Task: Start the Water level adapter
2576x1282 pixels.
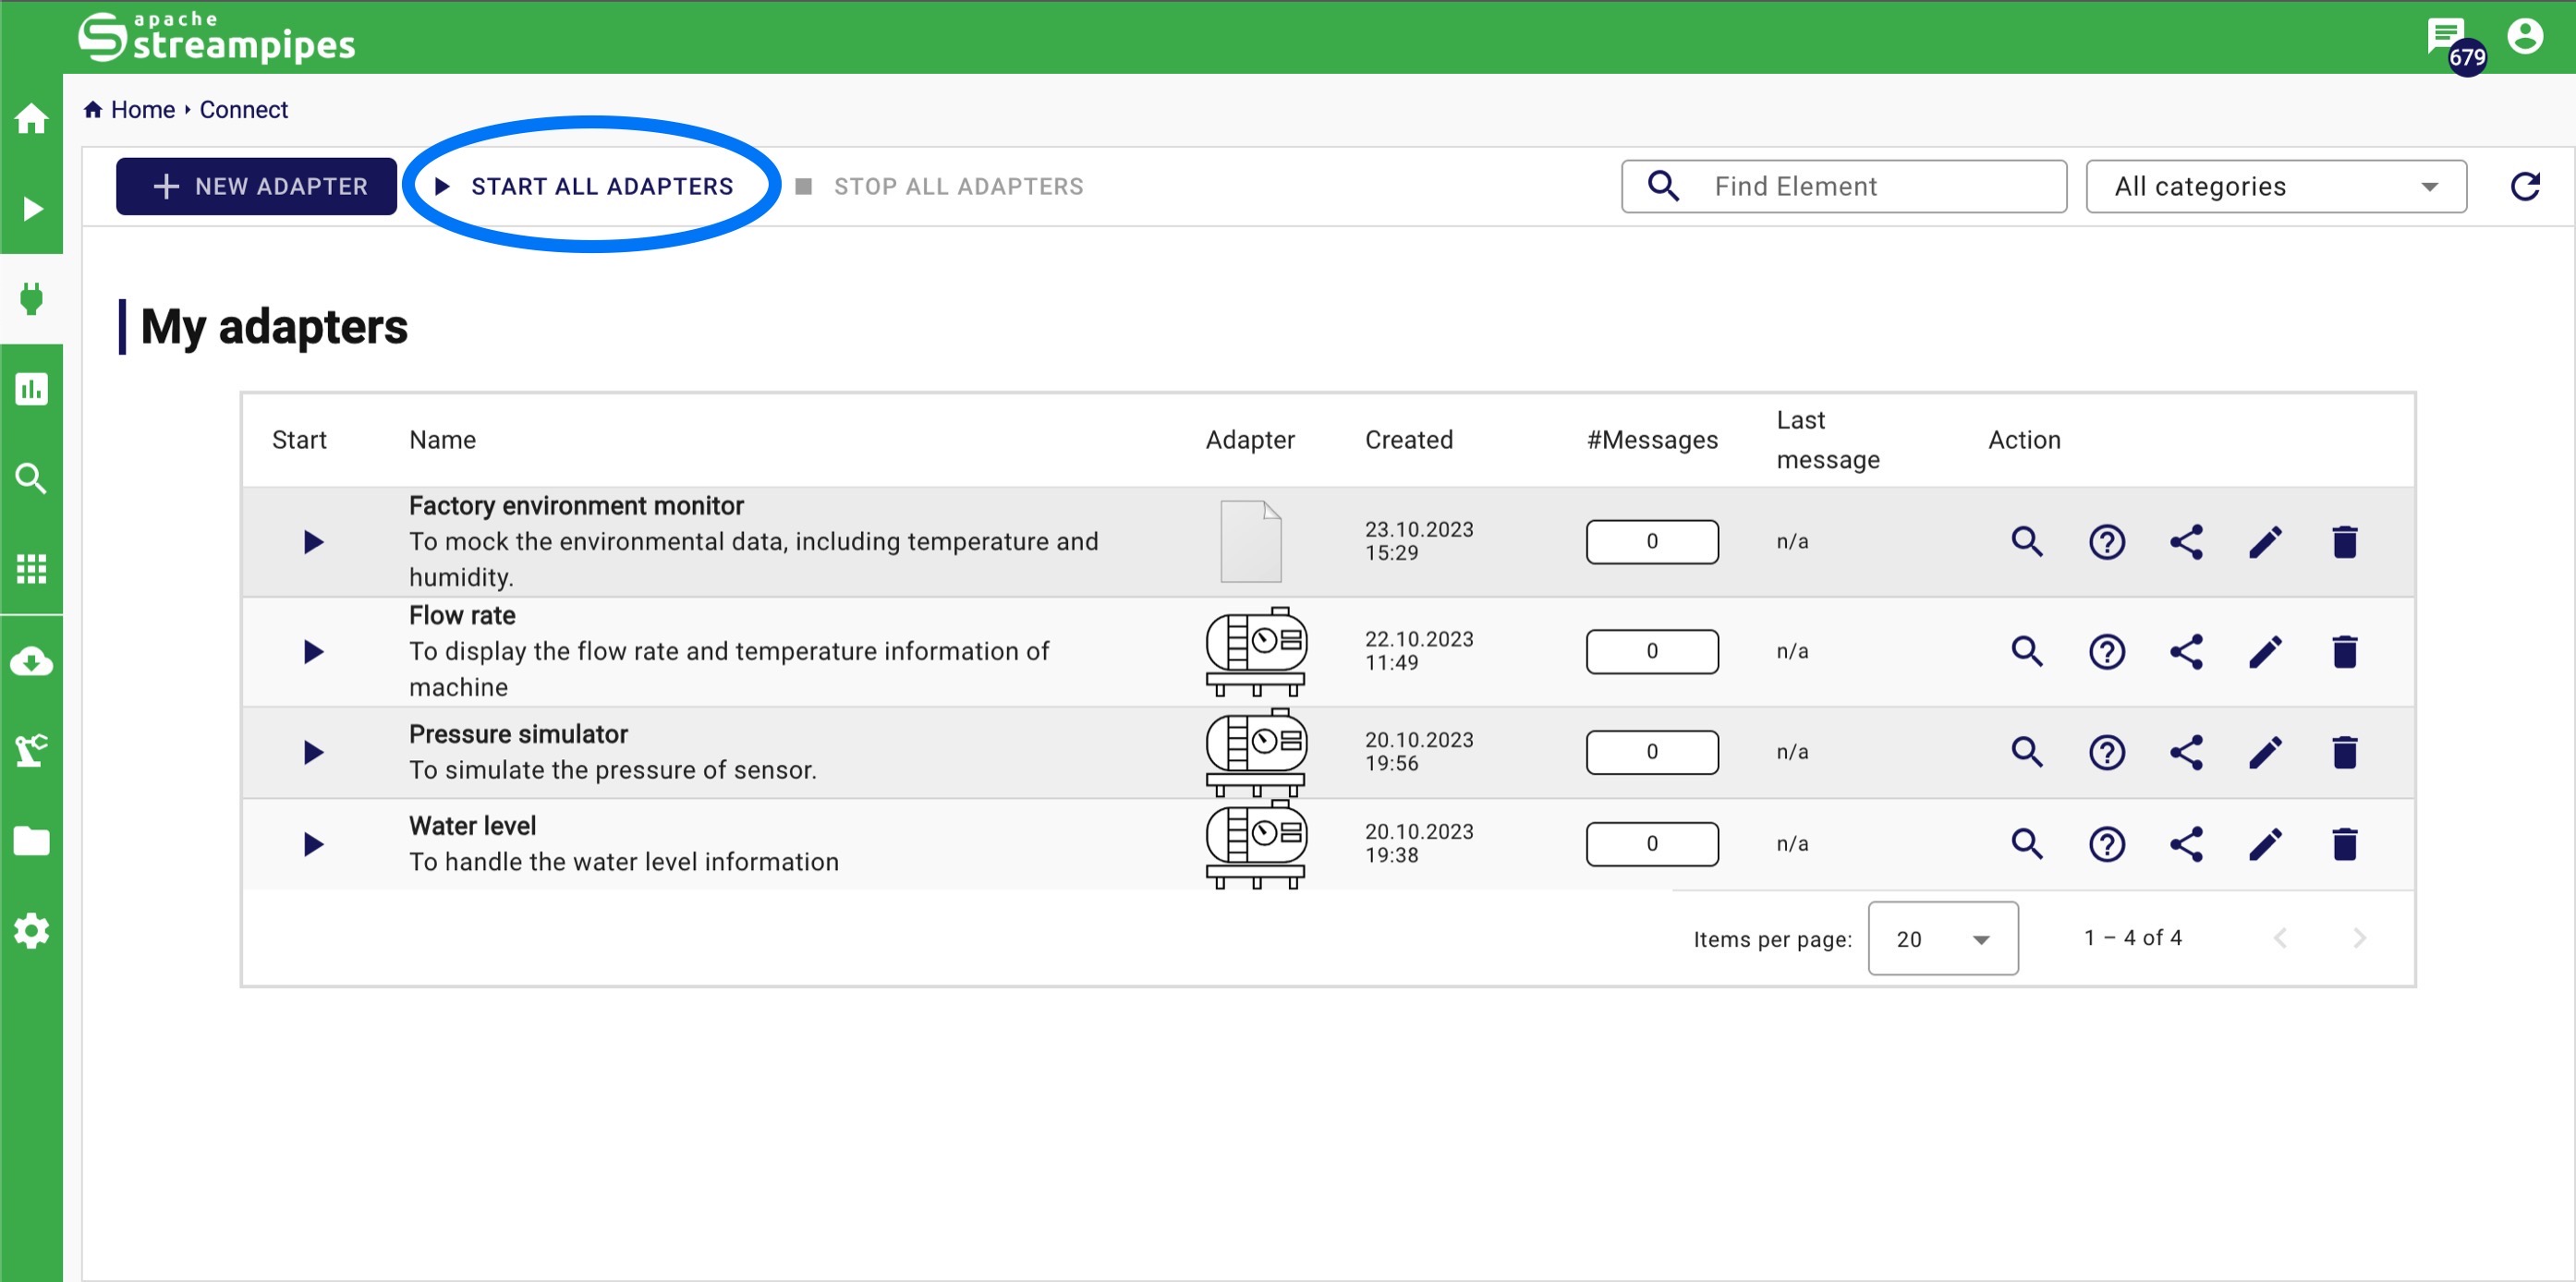Action: point(313,844)
